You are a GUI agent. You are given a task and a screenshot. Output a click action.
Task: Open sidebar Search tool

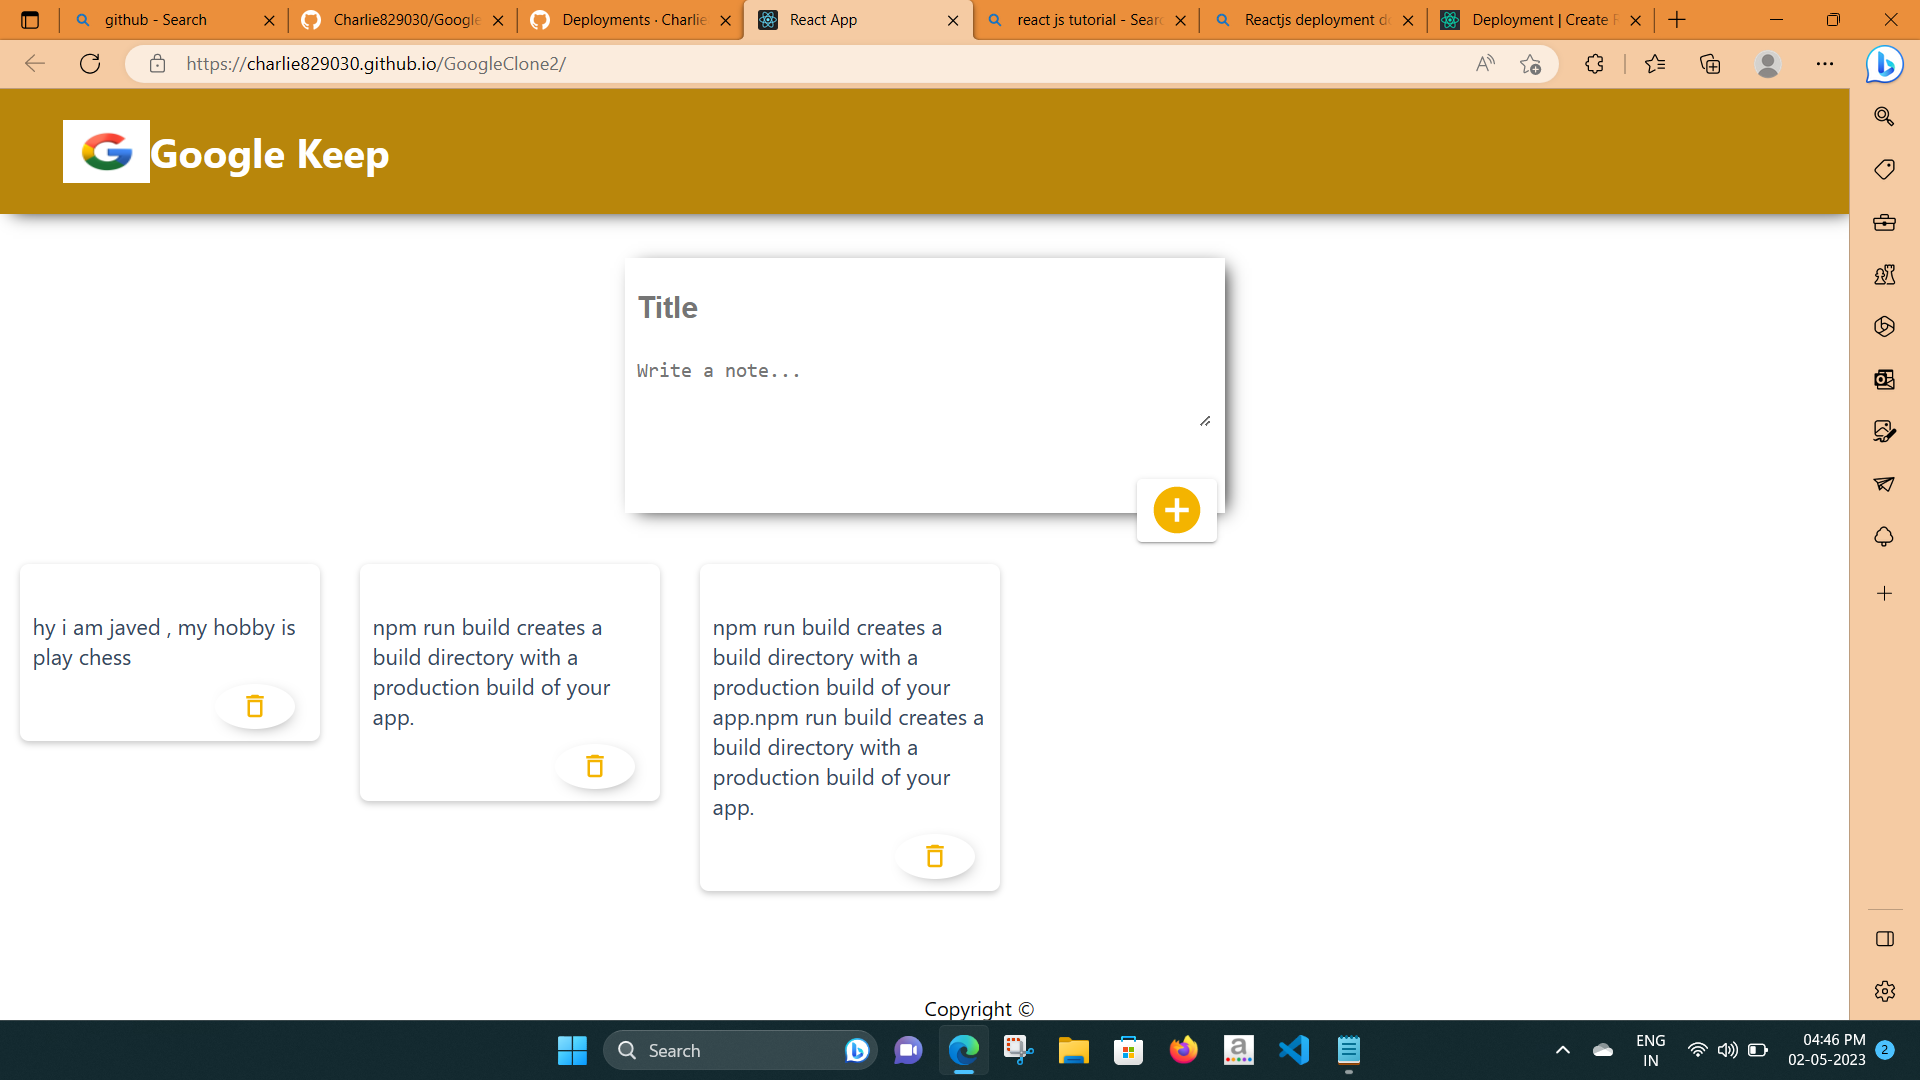[x=1884, y=116]
